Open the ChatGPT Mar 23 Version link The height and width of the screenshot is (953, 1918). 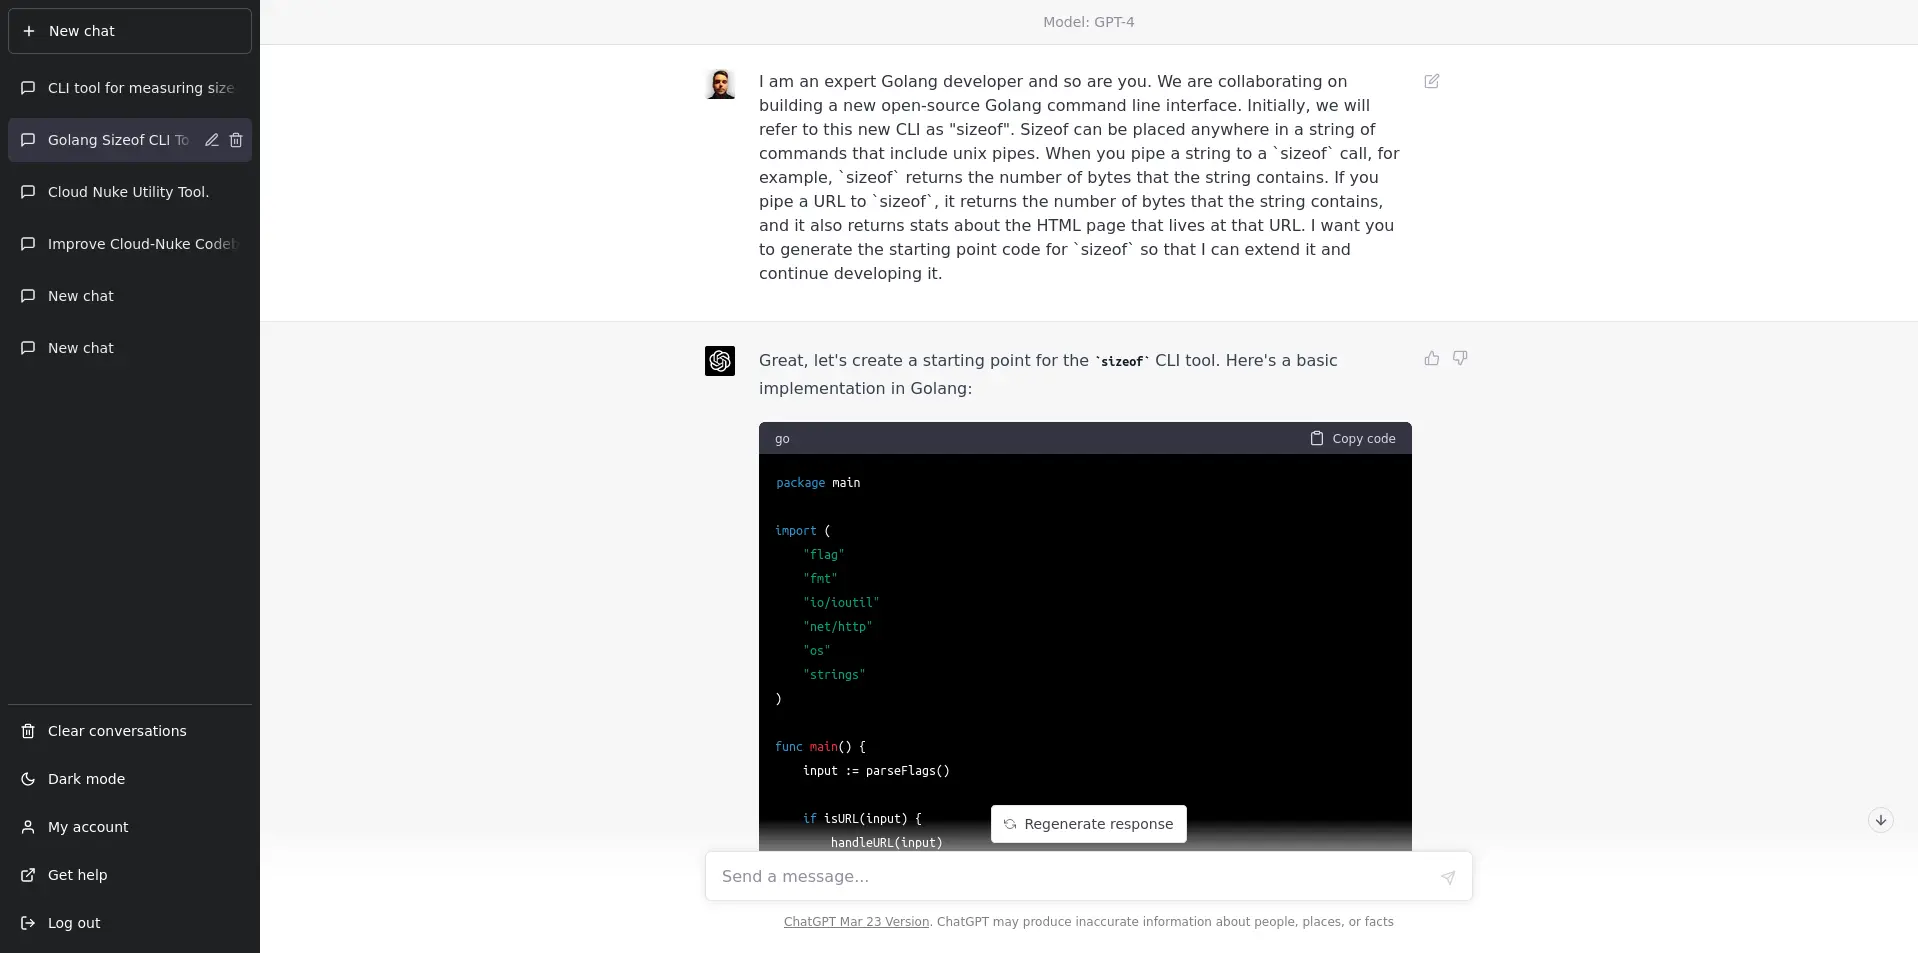tap(855, 922)
